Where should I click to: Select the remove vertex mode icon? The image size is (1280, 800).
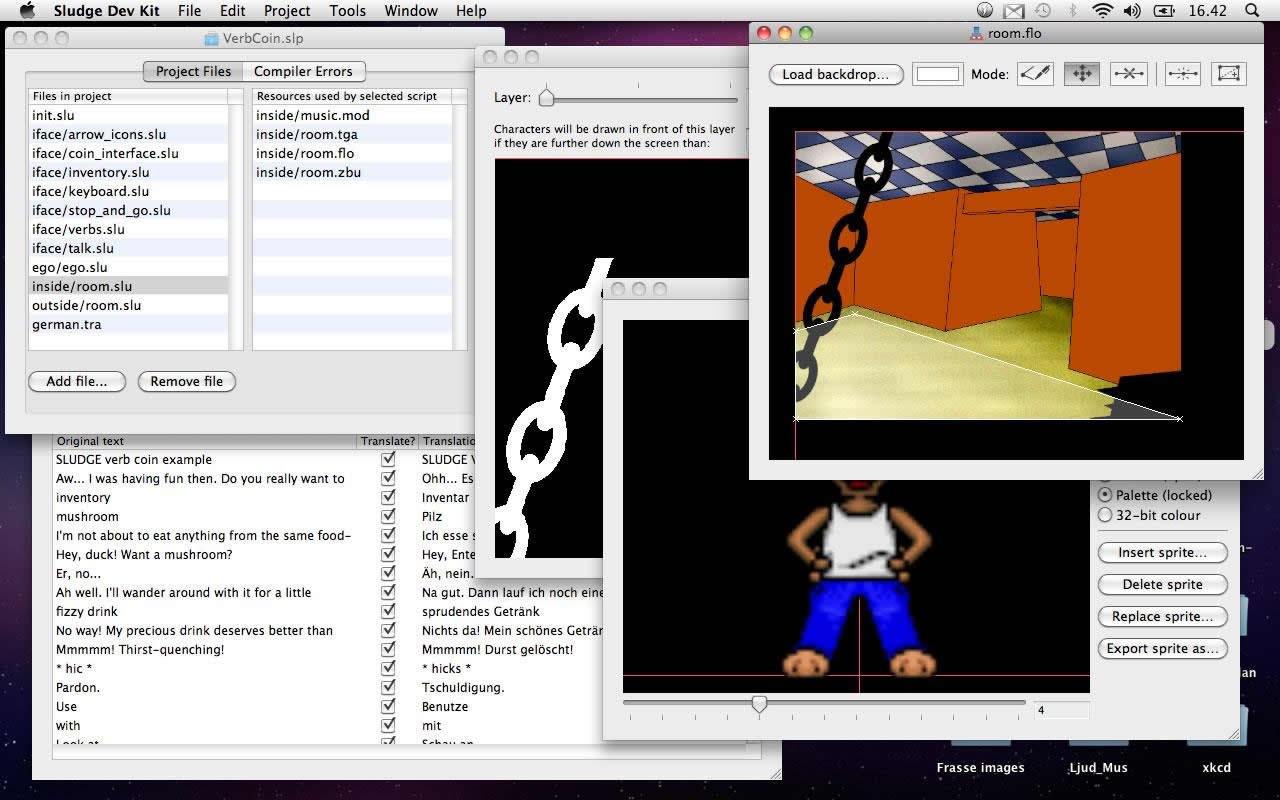(x=1129, y=74)
